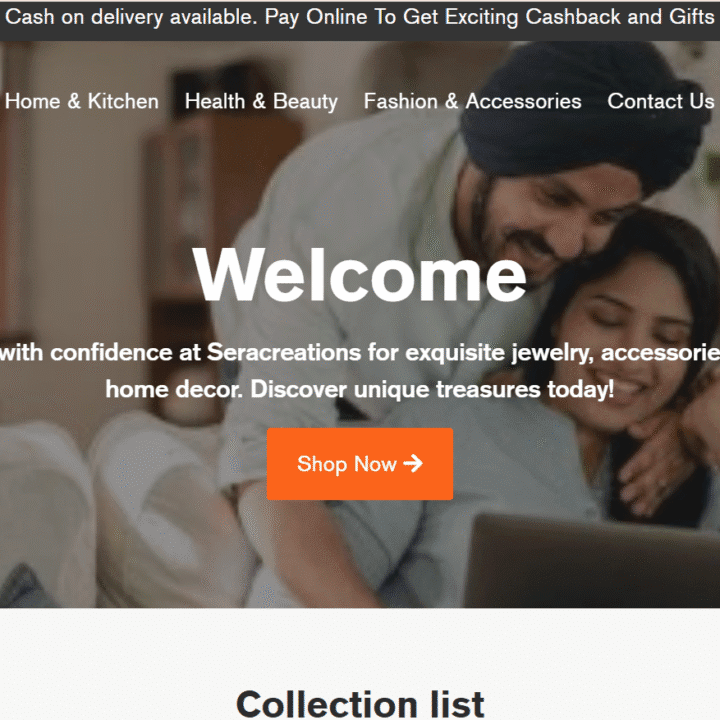
Task: Click 'Discover unique treasures today!' text
Action: [432, 389]
